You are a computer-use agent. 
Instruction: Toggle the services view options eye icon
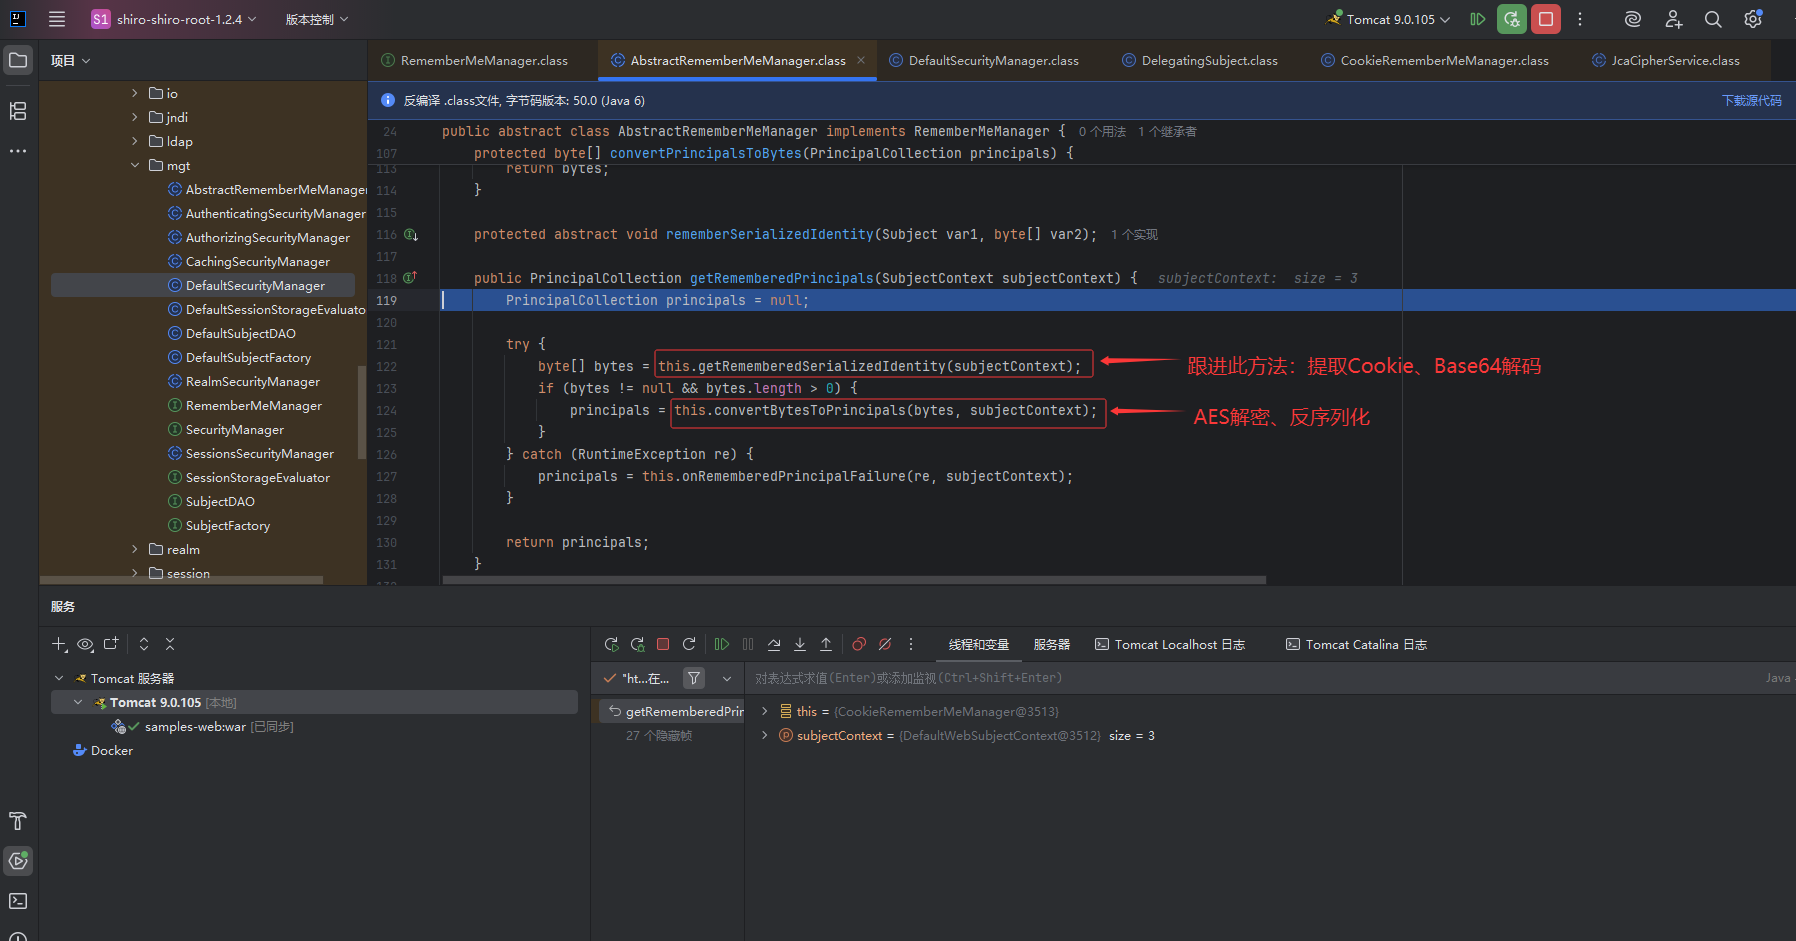(x=85, y=645)
